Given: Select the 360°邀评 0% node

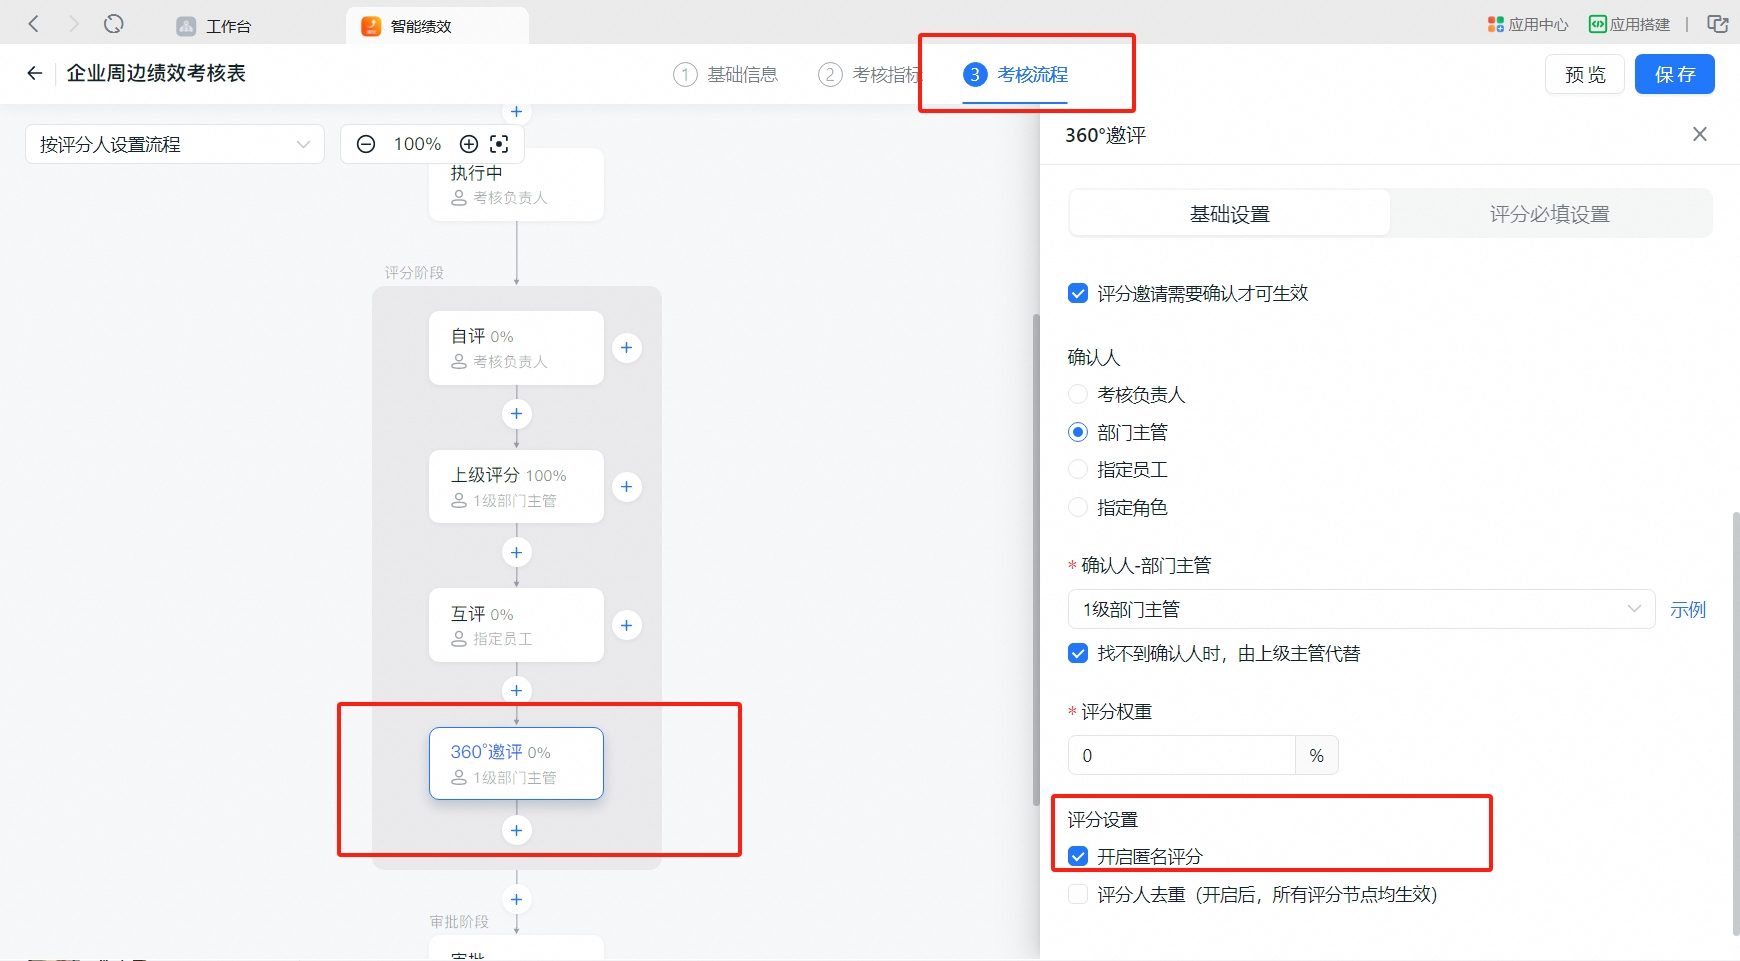Looking at the screenshot, I should (x=516, y=763).
